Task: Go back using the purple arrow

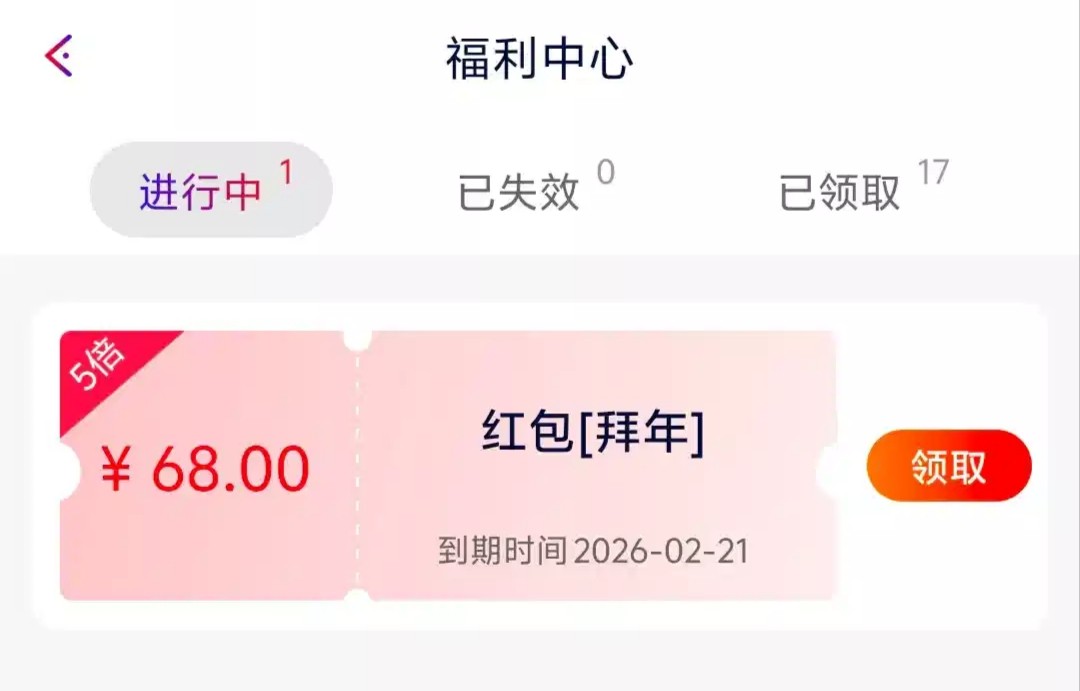Action: click(x=59, y=56)
